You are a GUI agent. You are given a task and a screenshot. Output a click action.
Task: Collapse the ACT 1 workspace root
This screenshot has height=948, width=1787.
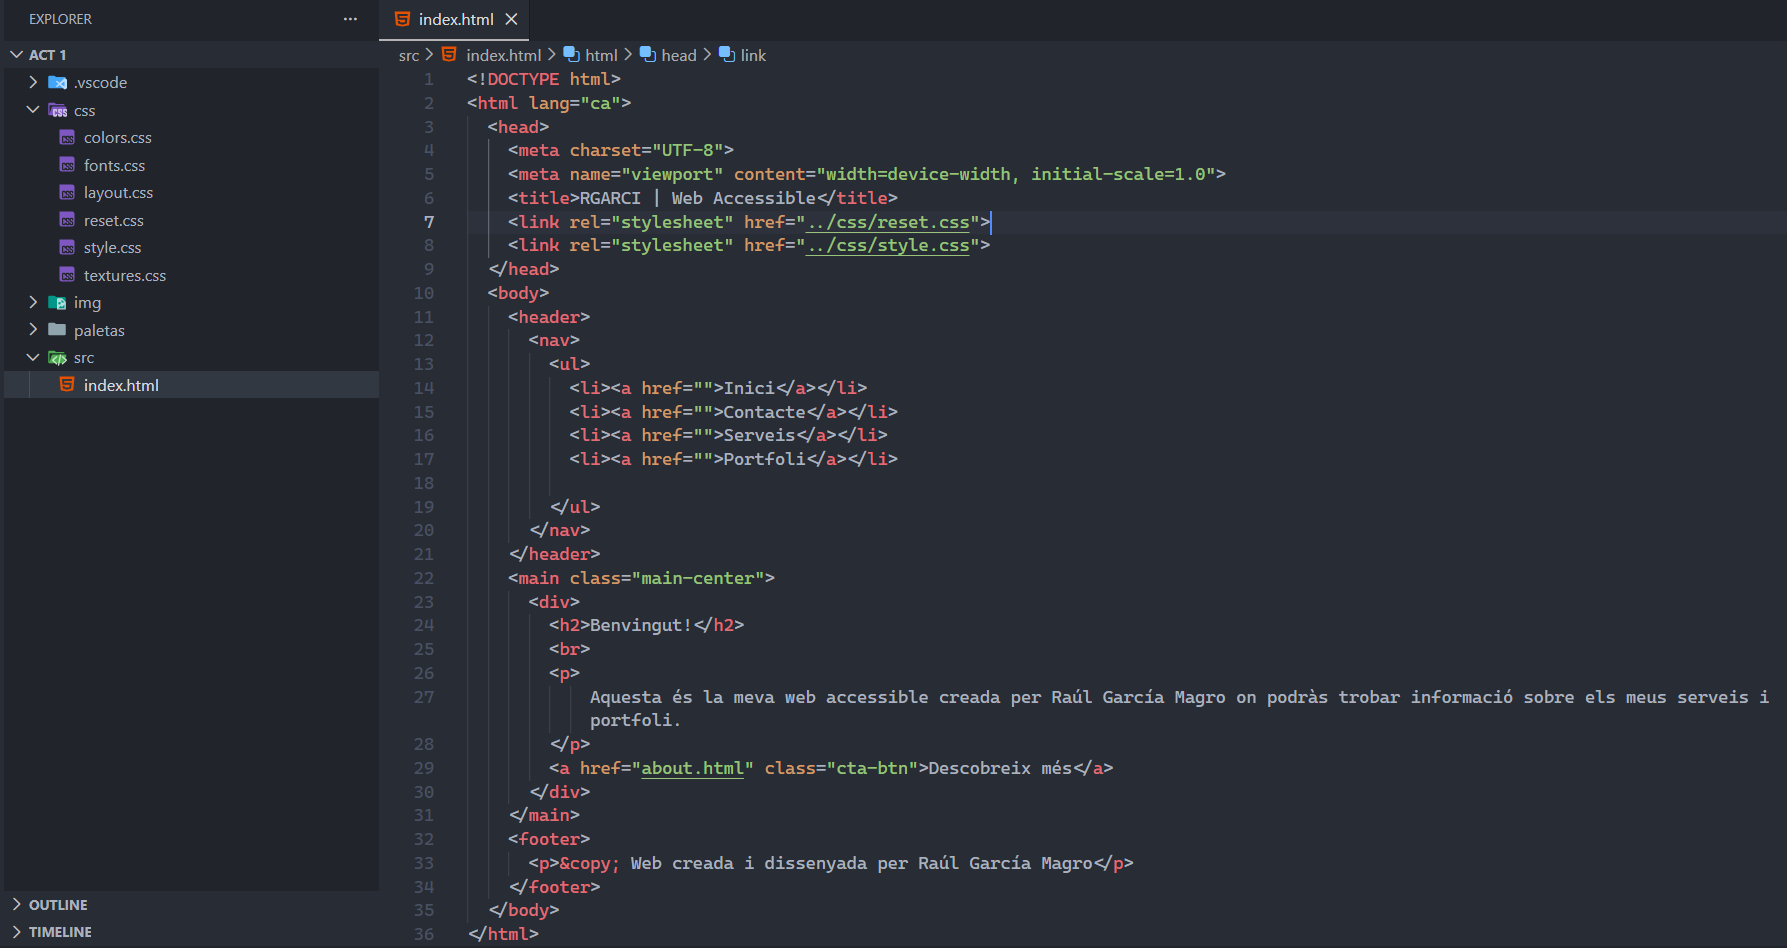(17, 54)
